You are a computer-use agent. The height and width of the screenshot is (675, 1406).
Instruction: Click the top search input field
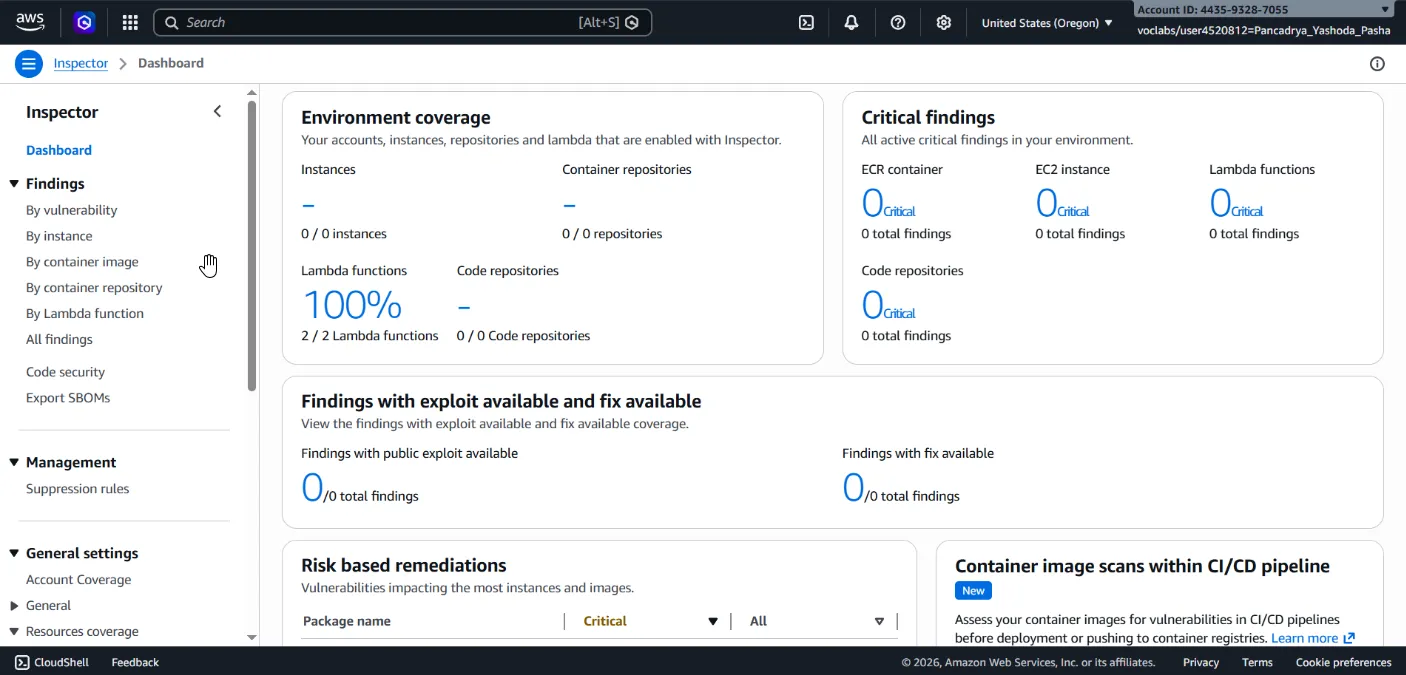(x=402, y=22)
